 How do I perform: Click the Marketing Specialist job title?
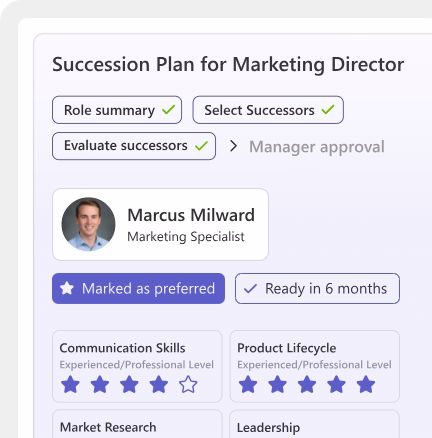click(186, 237)
